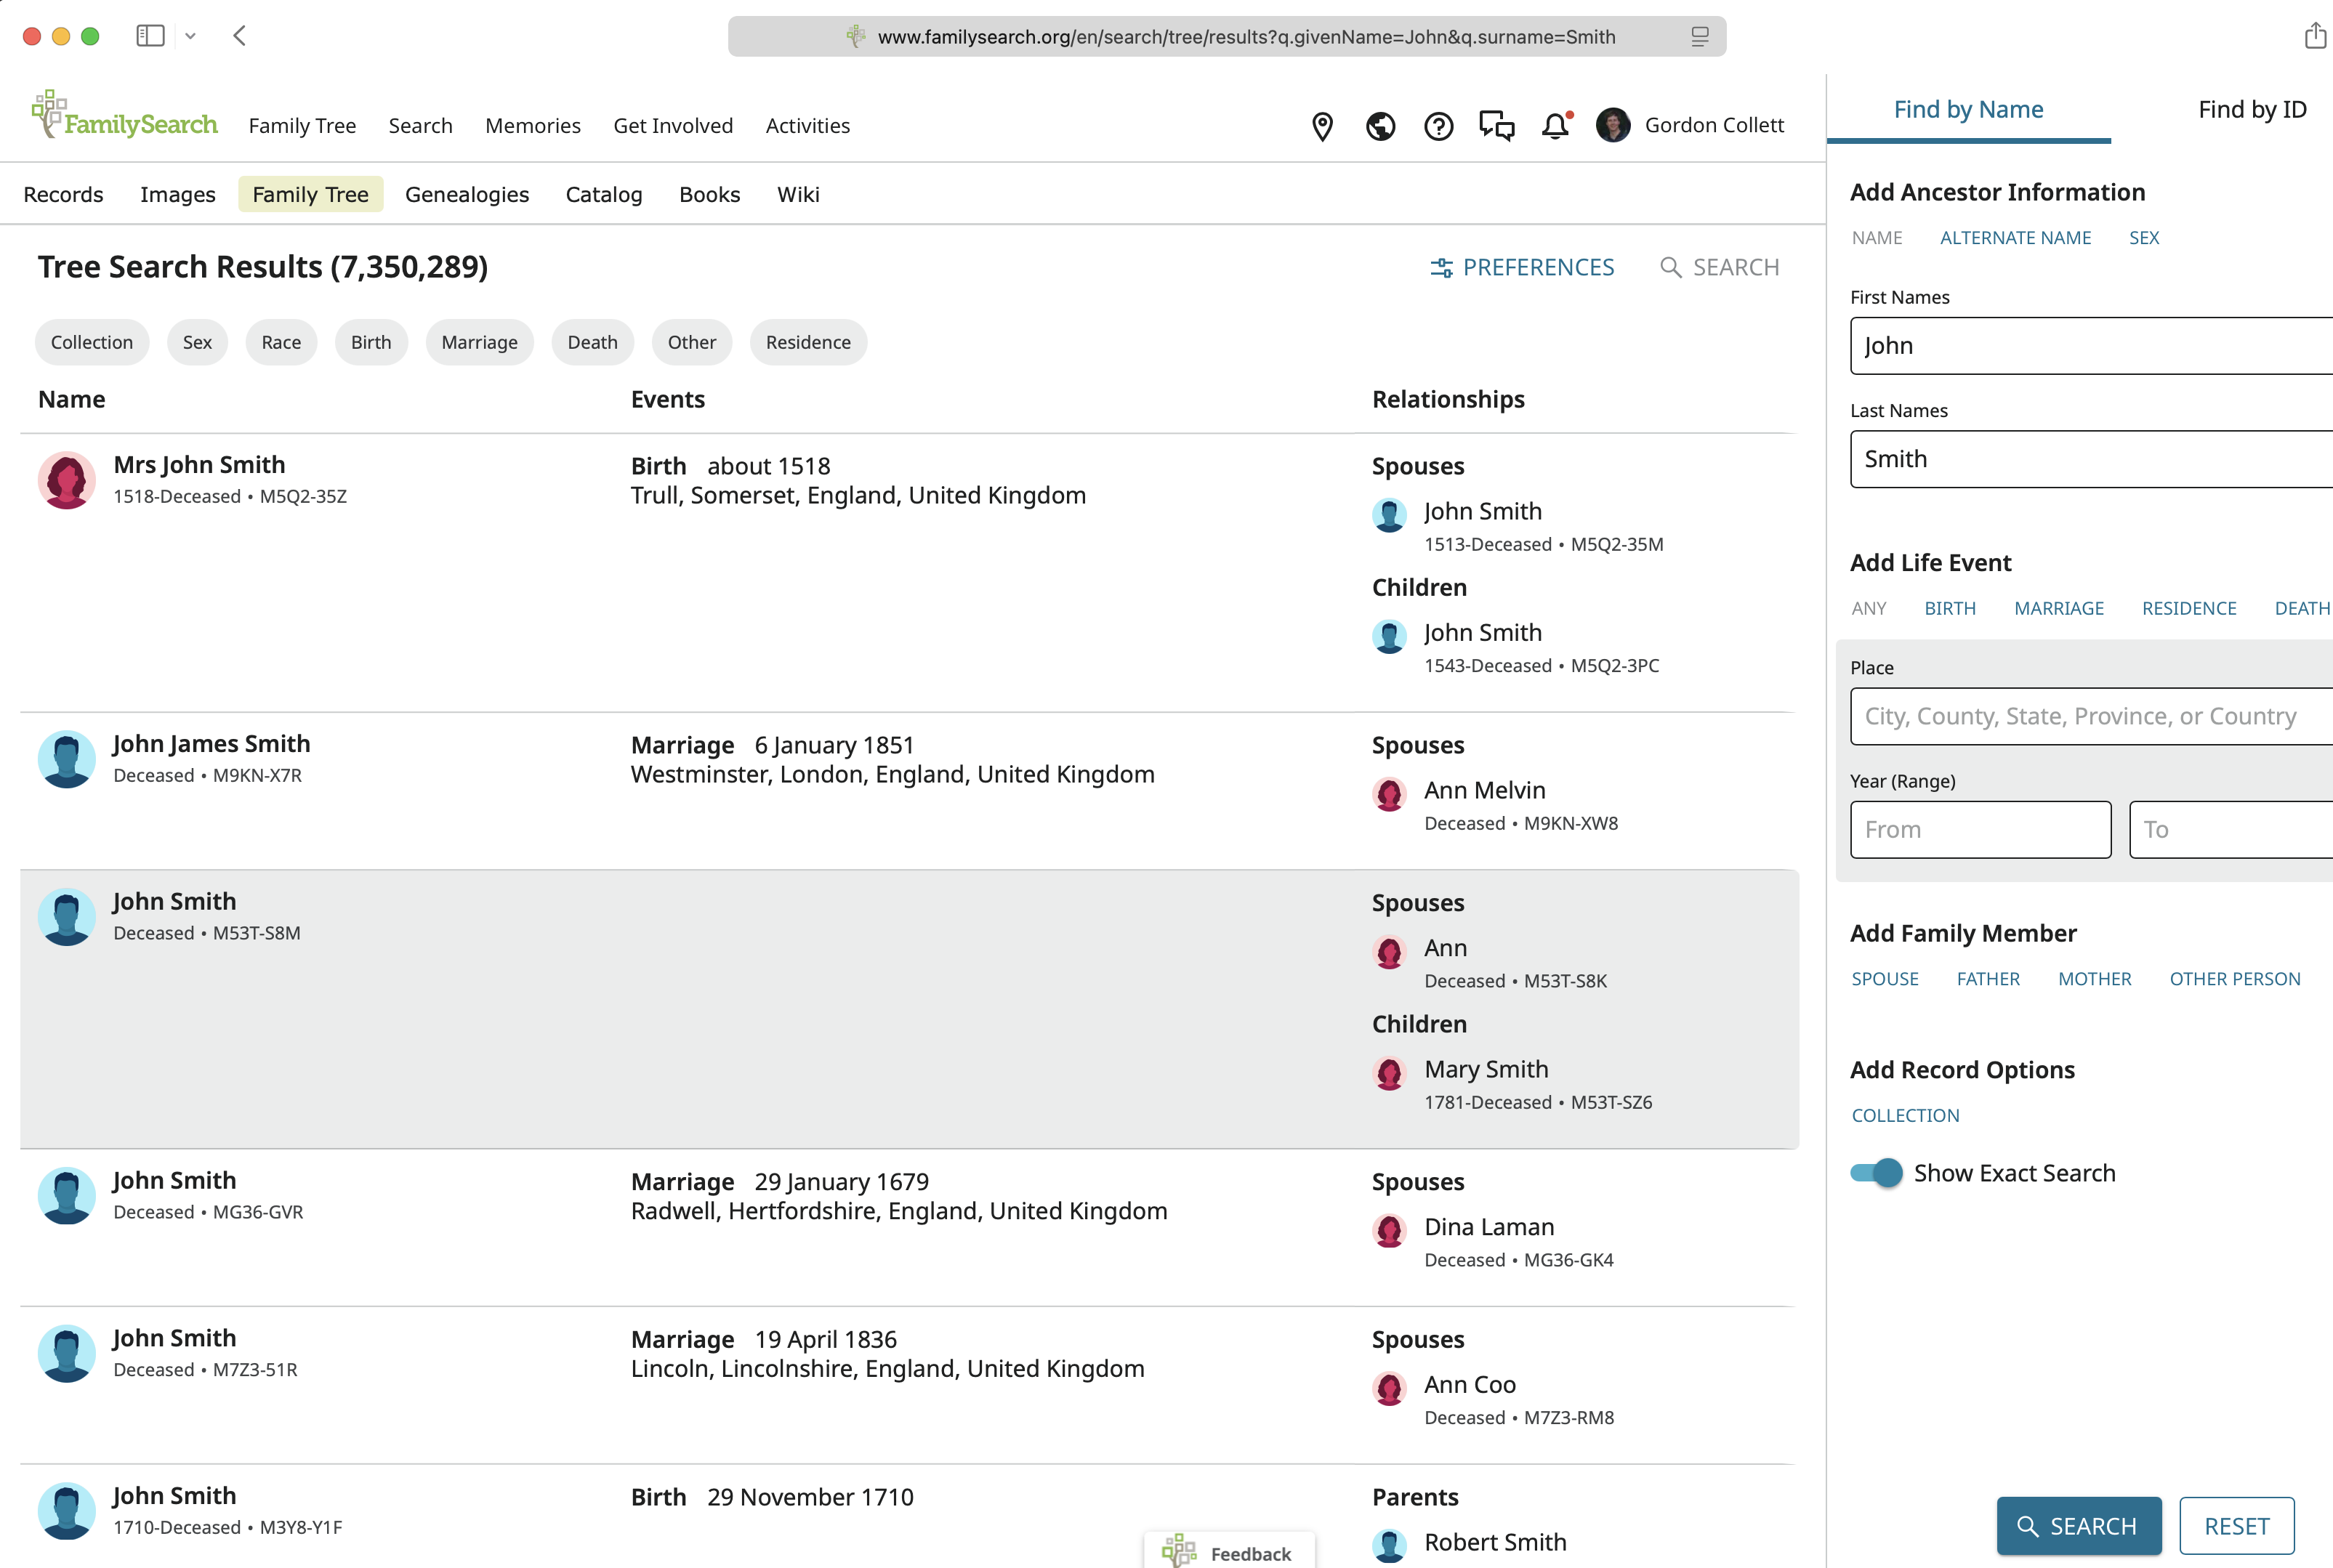The height and width of the screenshot is (1568, 2333).
Task: Open Preferences with the sliders icon
Action: coord(1522,268)
